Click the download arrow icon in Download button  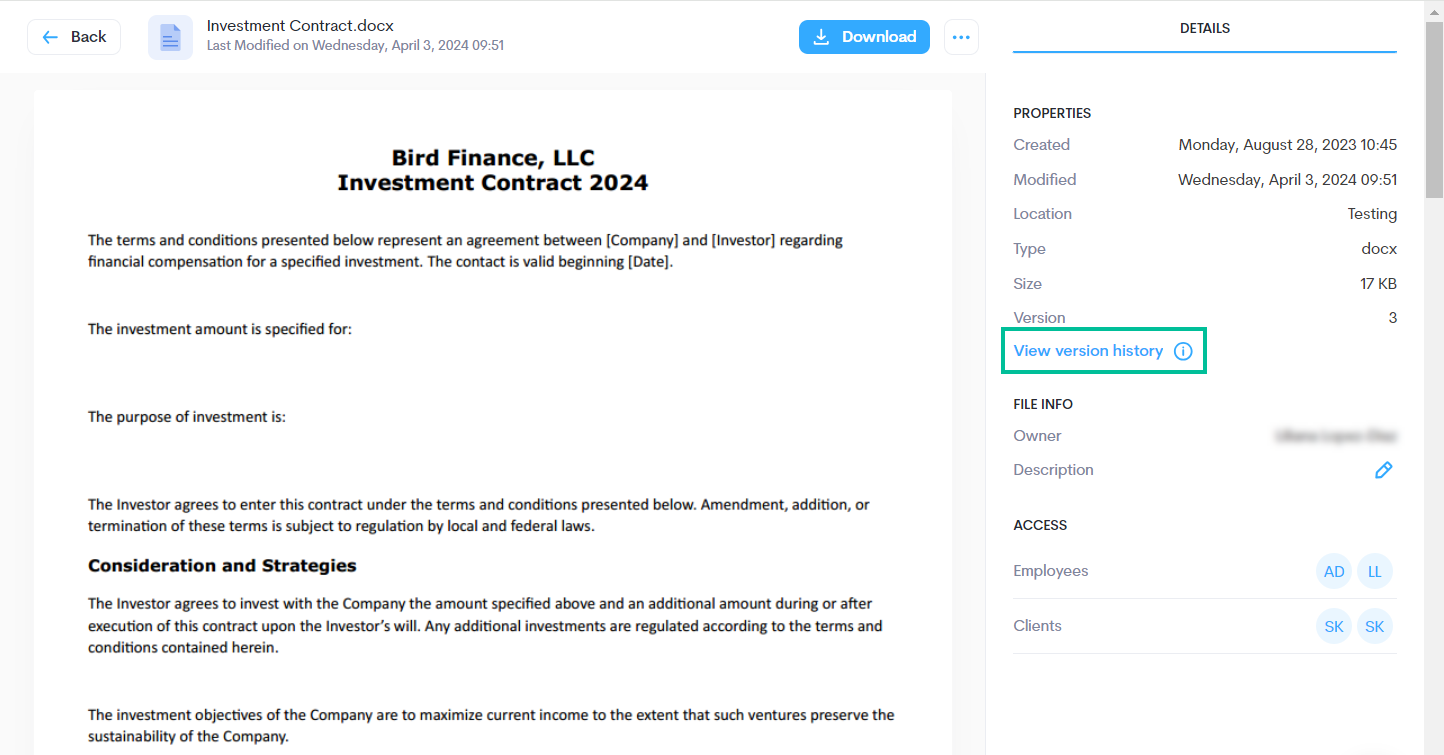[821, 37]
